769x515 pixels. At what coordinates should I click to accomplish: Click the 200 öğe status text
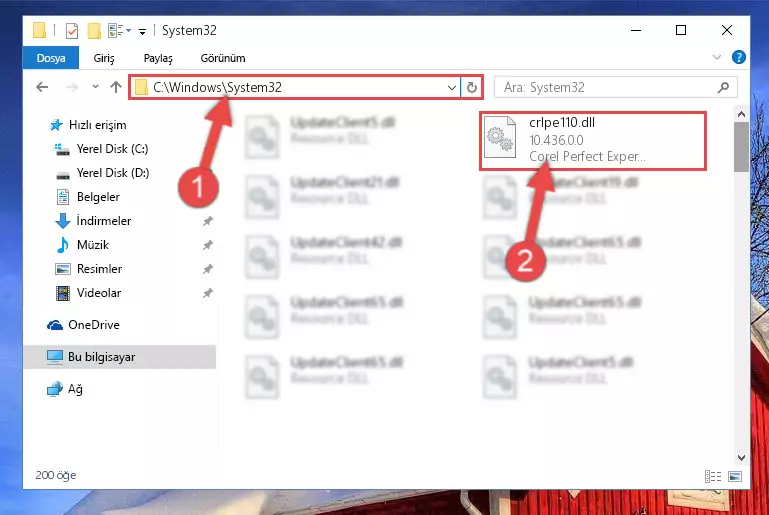click(55, 475)
